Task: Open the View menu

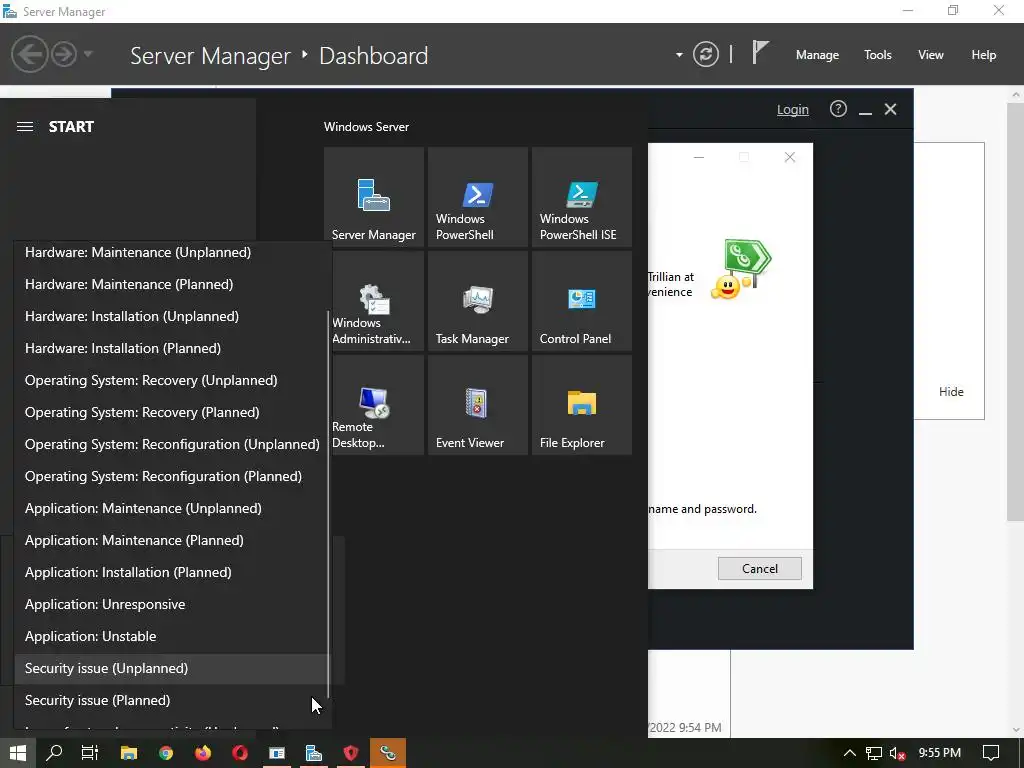Action: click(x=931, y=55)
